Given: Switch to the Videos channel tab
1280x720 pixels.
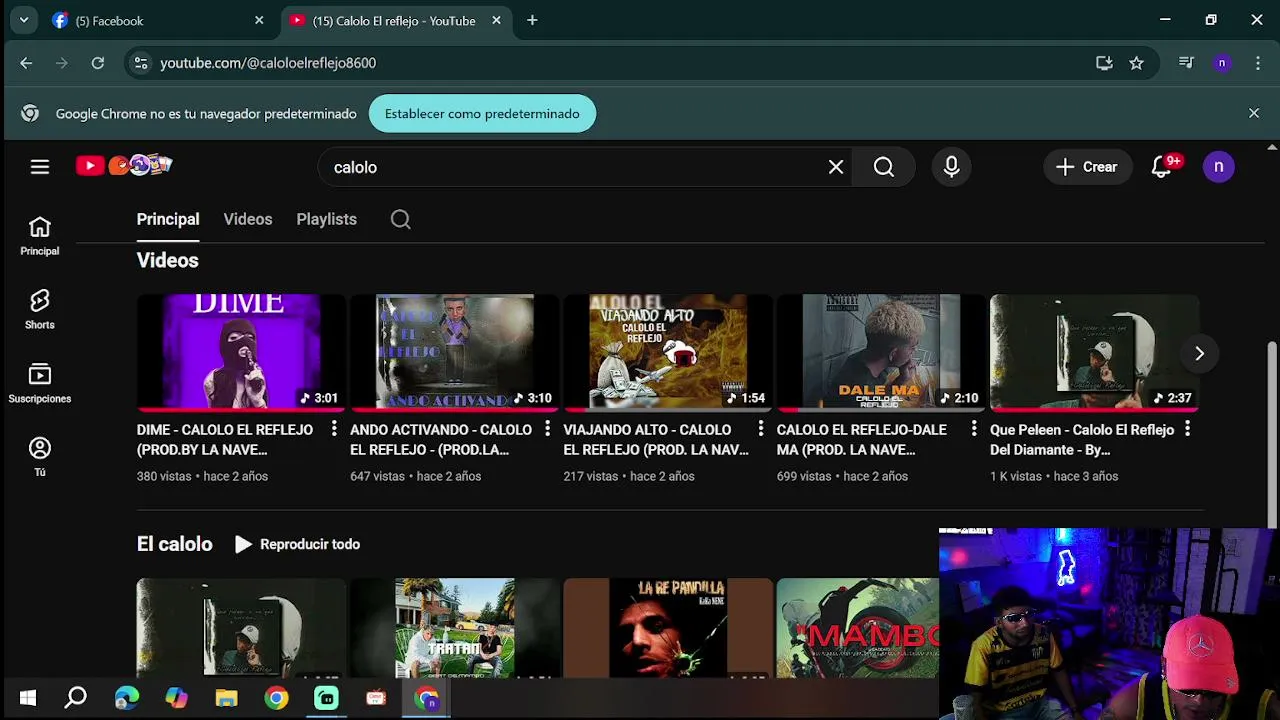Looking at the screenshot, I should [x=248, y=219].
